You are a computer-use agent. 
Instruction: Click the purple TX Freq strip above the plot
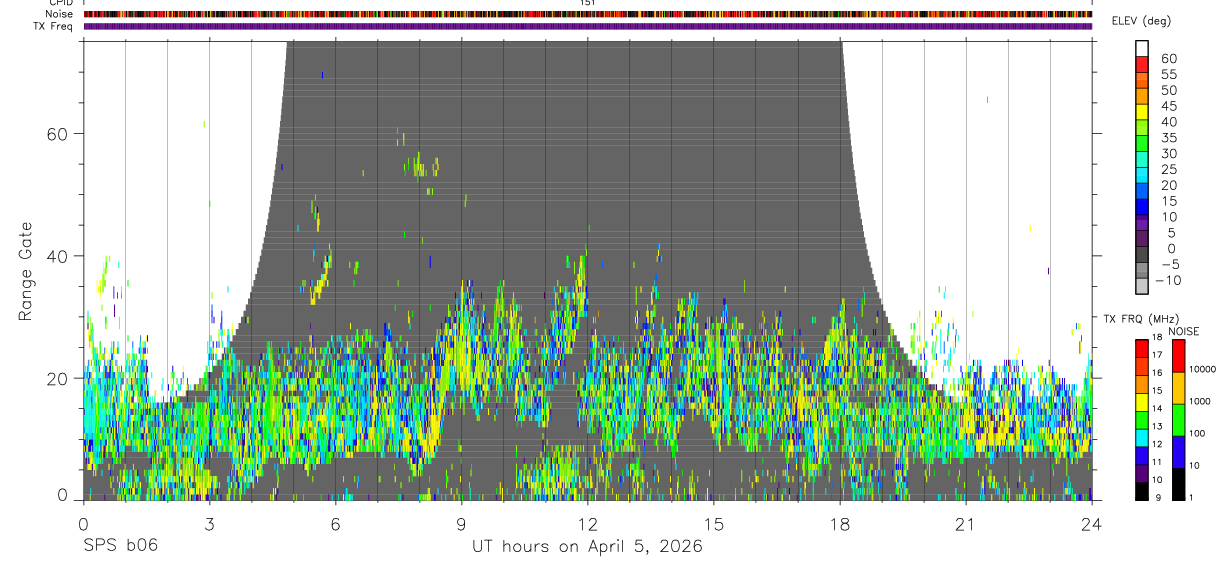(587, 26)
